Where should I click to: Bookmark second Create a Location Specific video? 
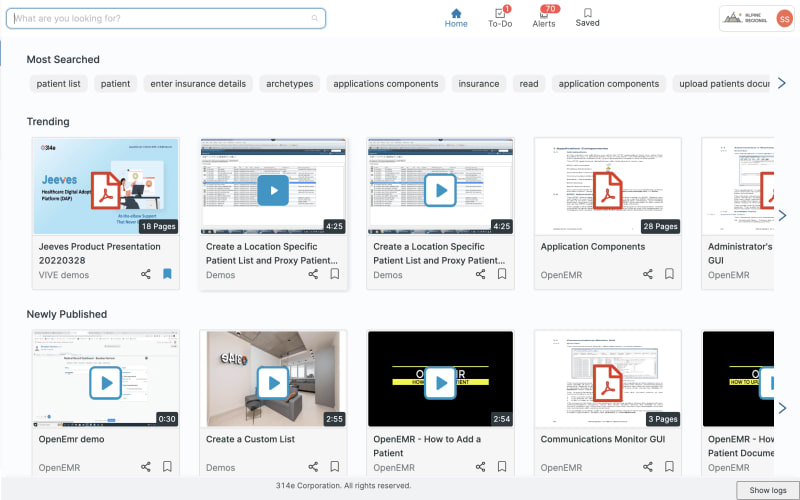(x=502, y=274)
